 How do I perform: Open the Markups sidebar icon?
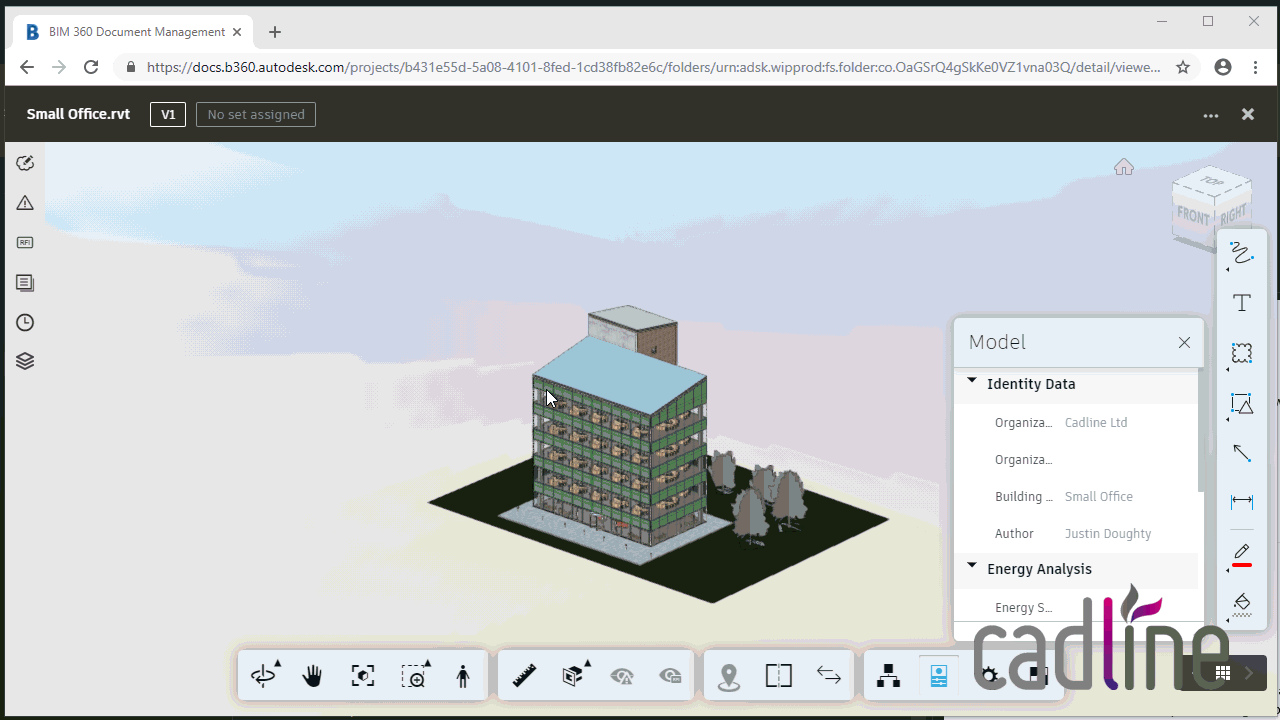(x=25, y=163)
